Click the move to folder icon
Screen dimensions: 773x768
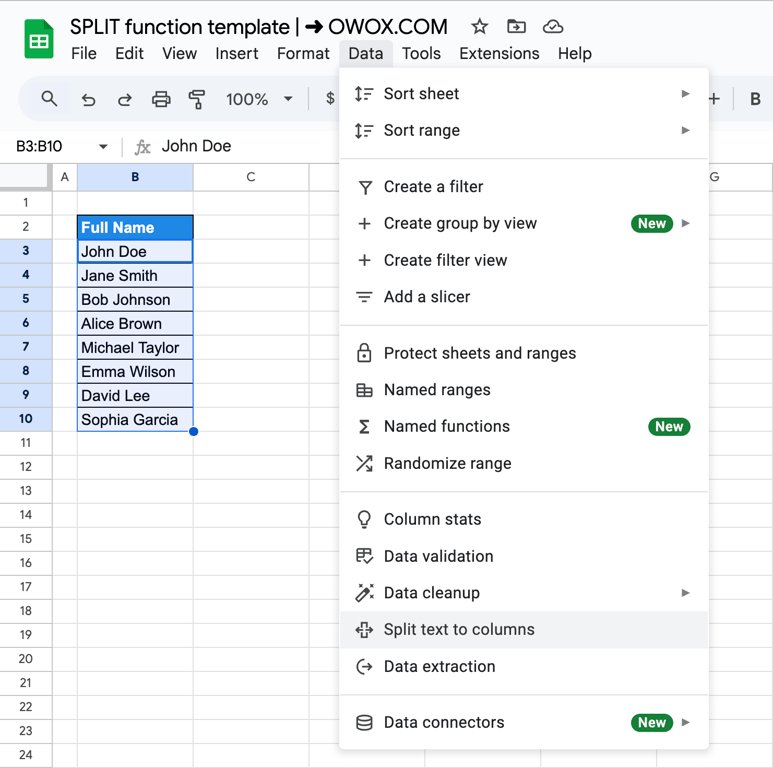516,26
